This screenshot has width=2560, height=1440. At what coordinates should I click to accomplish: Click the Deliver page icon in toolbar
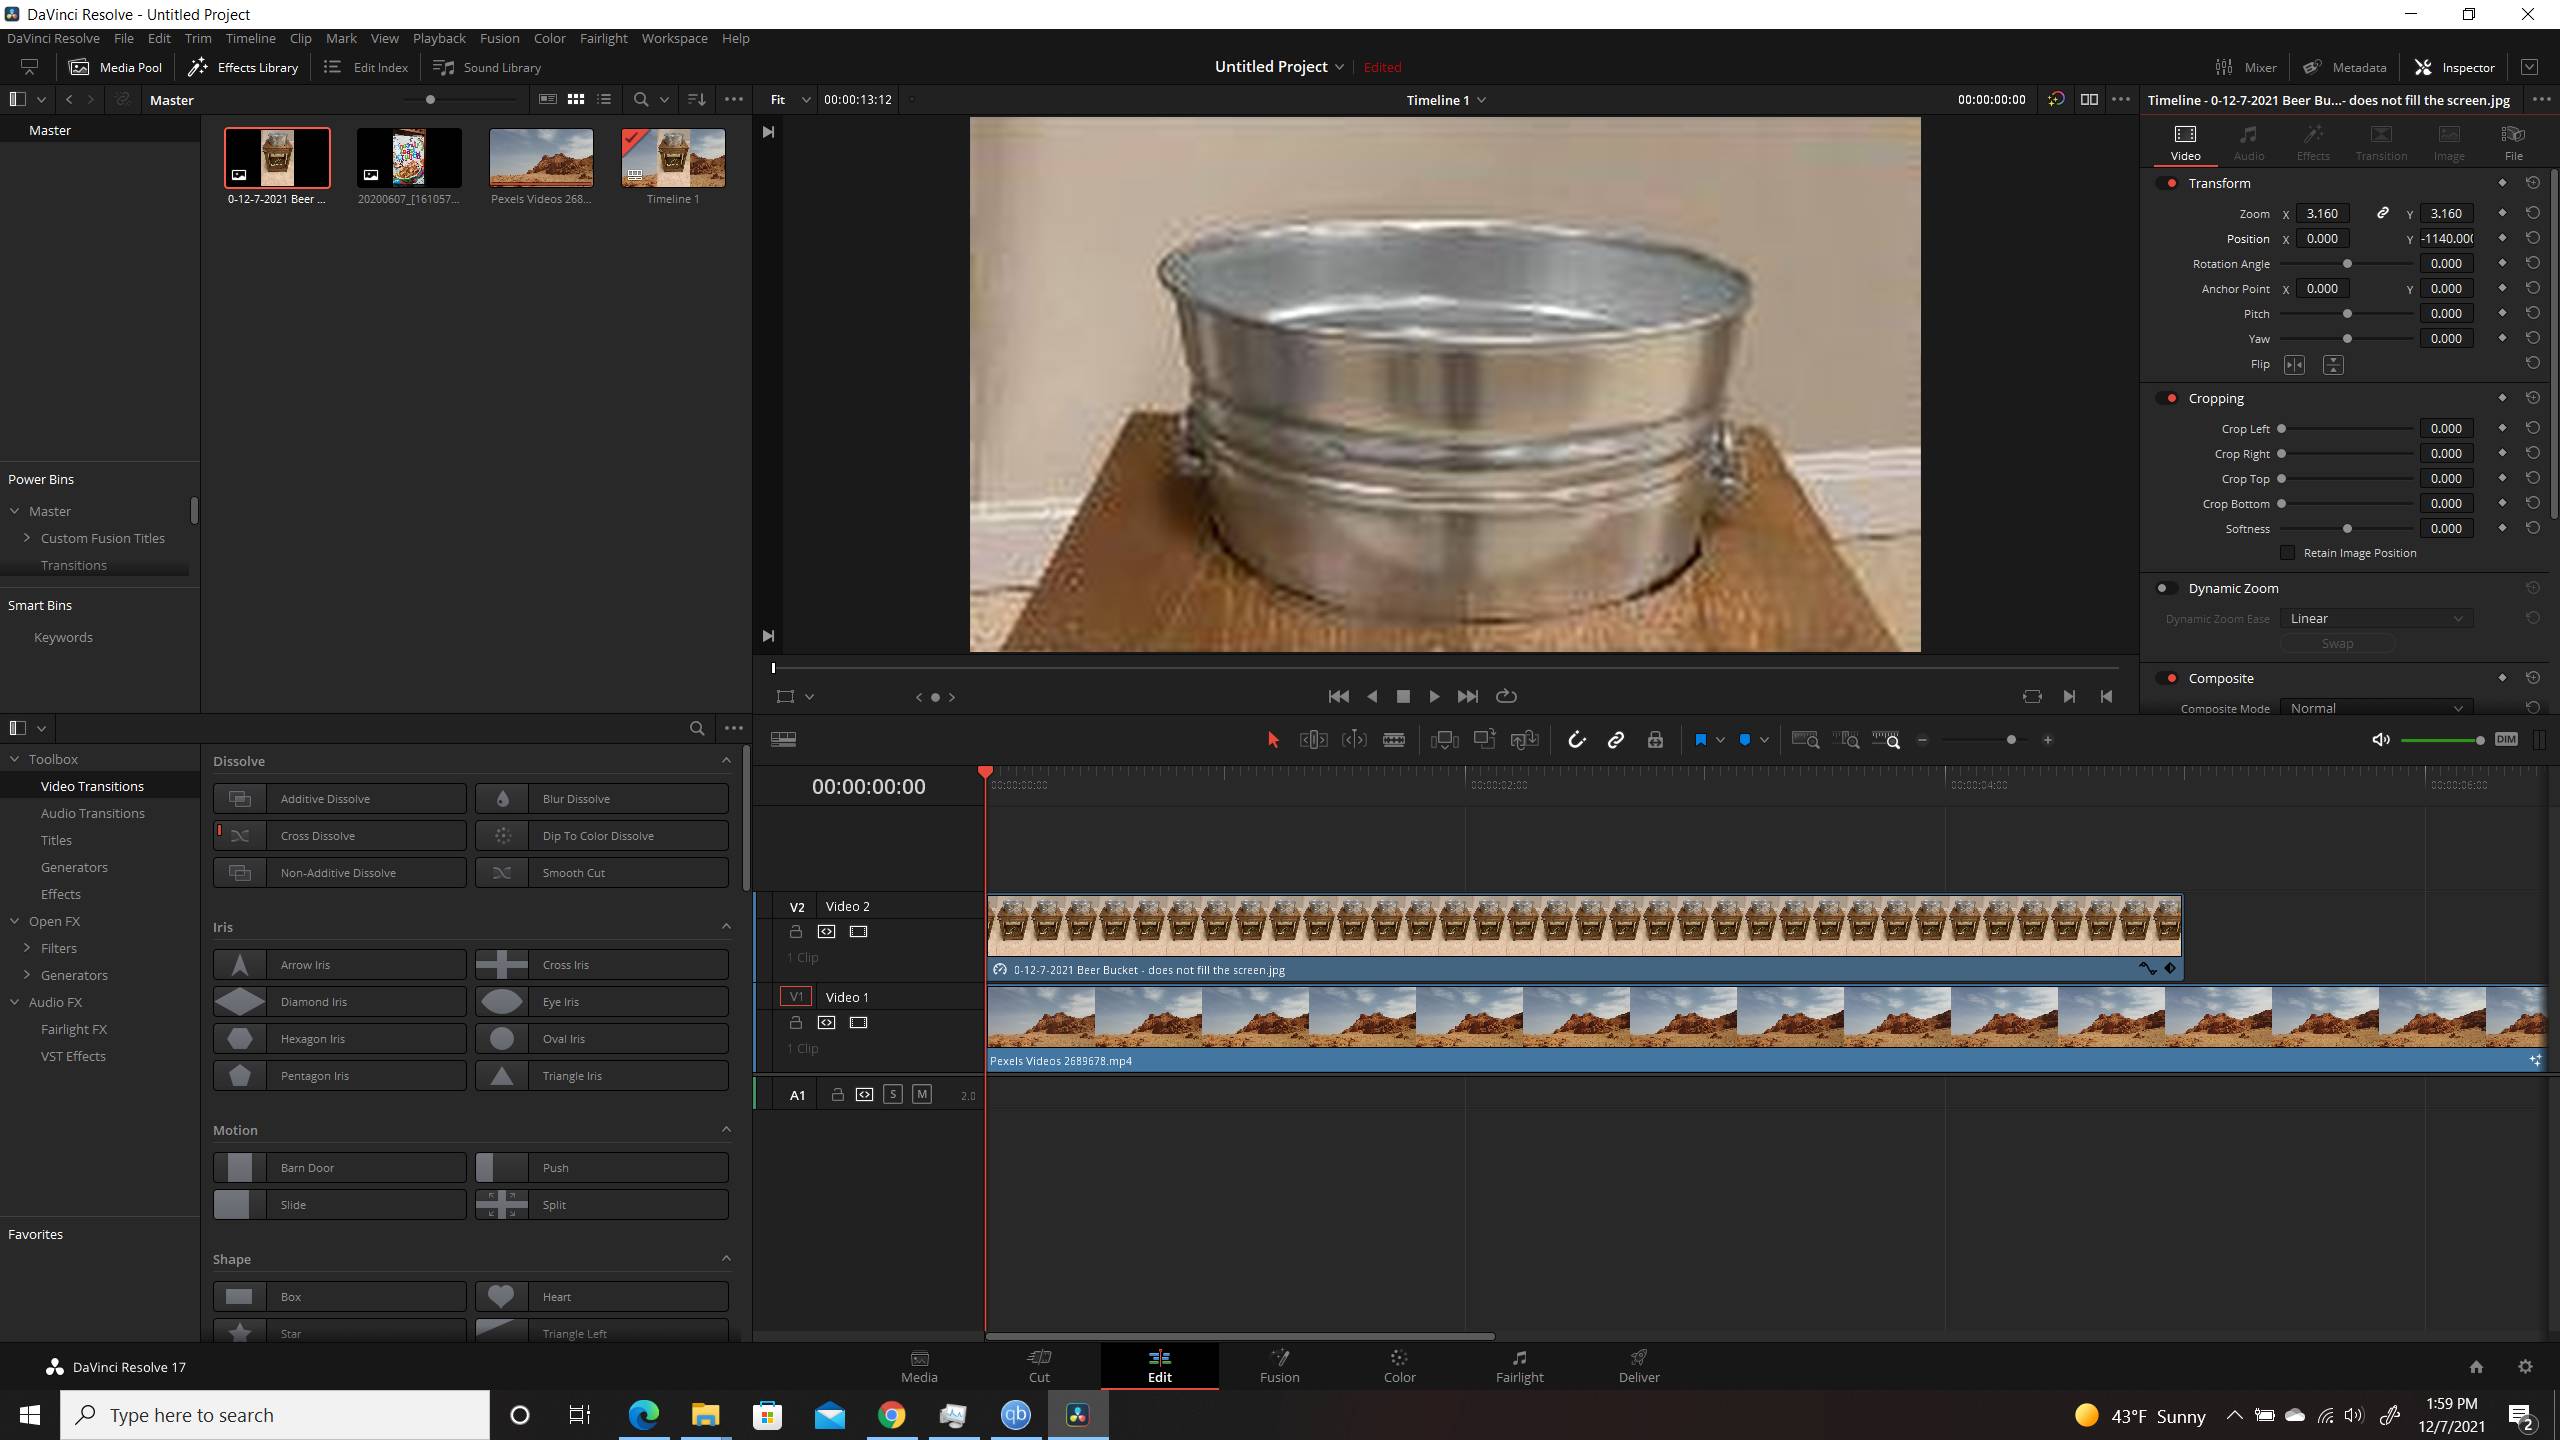[1637, 1363]
